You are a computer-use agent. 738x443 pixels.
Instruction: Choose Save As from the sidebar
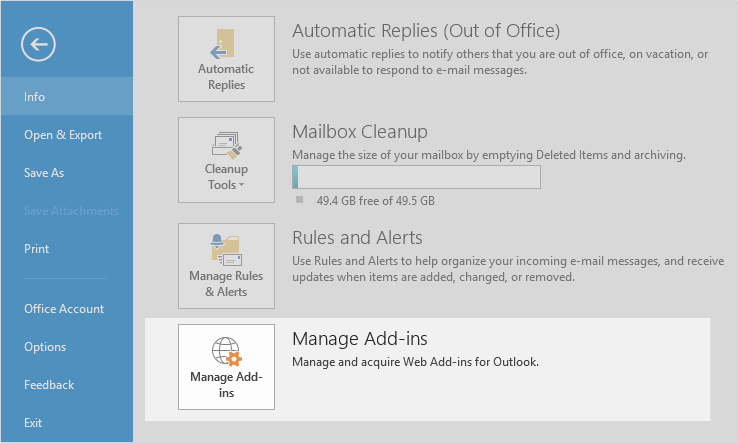pos(44,173)
